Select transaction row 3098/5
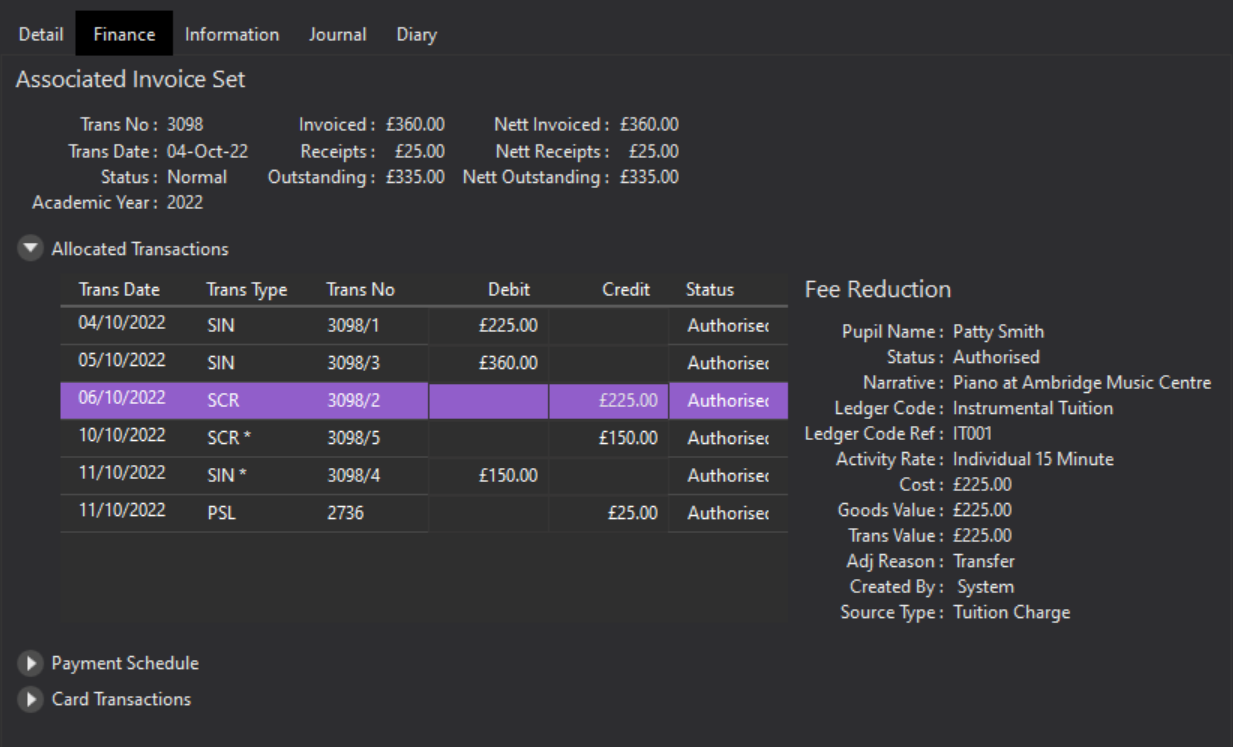The height and width of the screenshot is (747, 1233). click(424, 438)
